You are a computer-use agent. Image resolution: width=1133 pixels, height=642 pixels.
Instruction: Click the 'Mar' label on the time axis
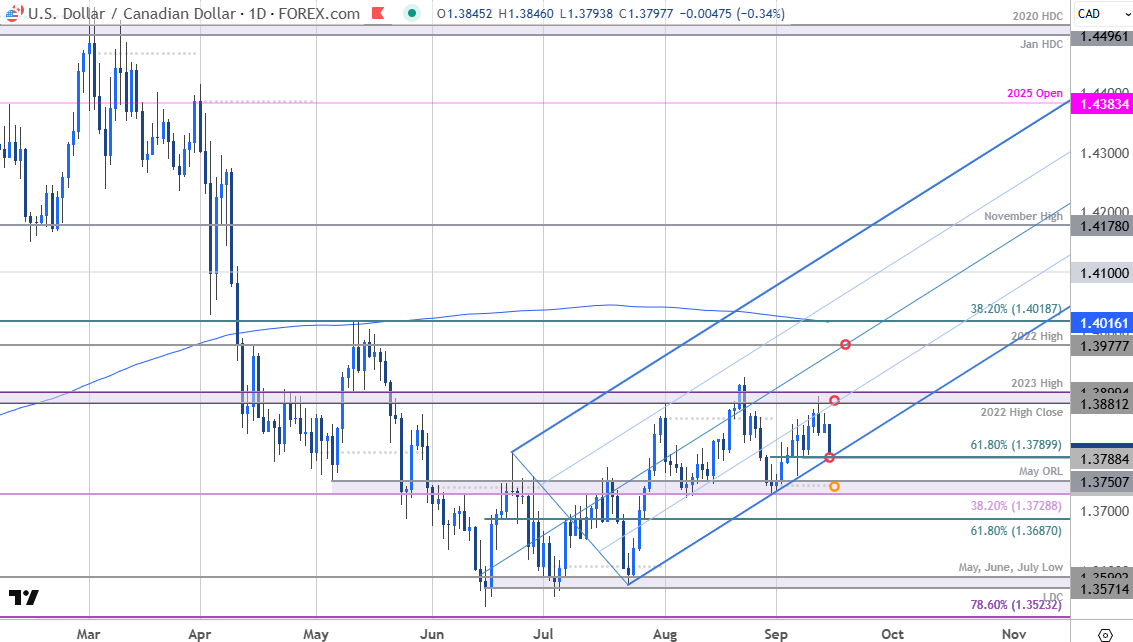coord(88,634)
